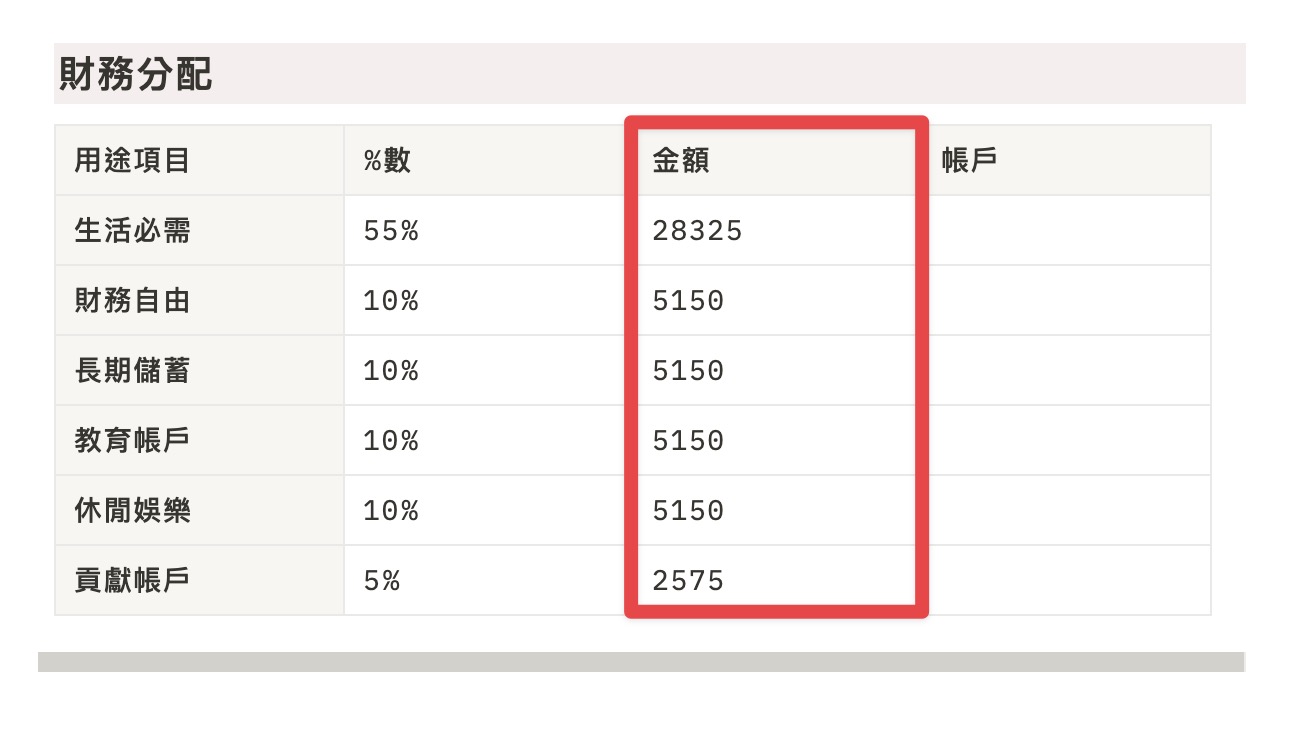Image resolution: width=1296 pixels, height=740 pixels.
Task: Select the 財務自由 row label
Action: [199, 300]
